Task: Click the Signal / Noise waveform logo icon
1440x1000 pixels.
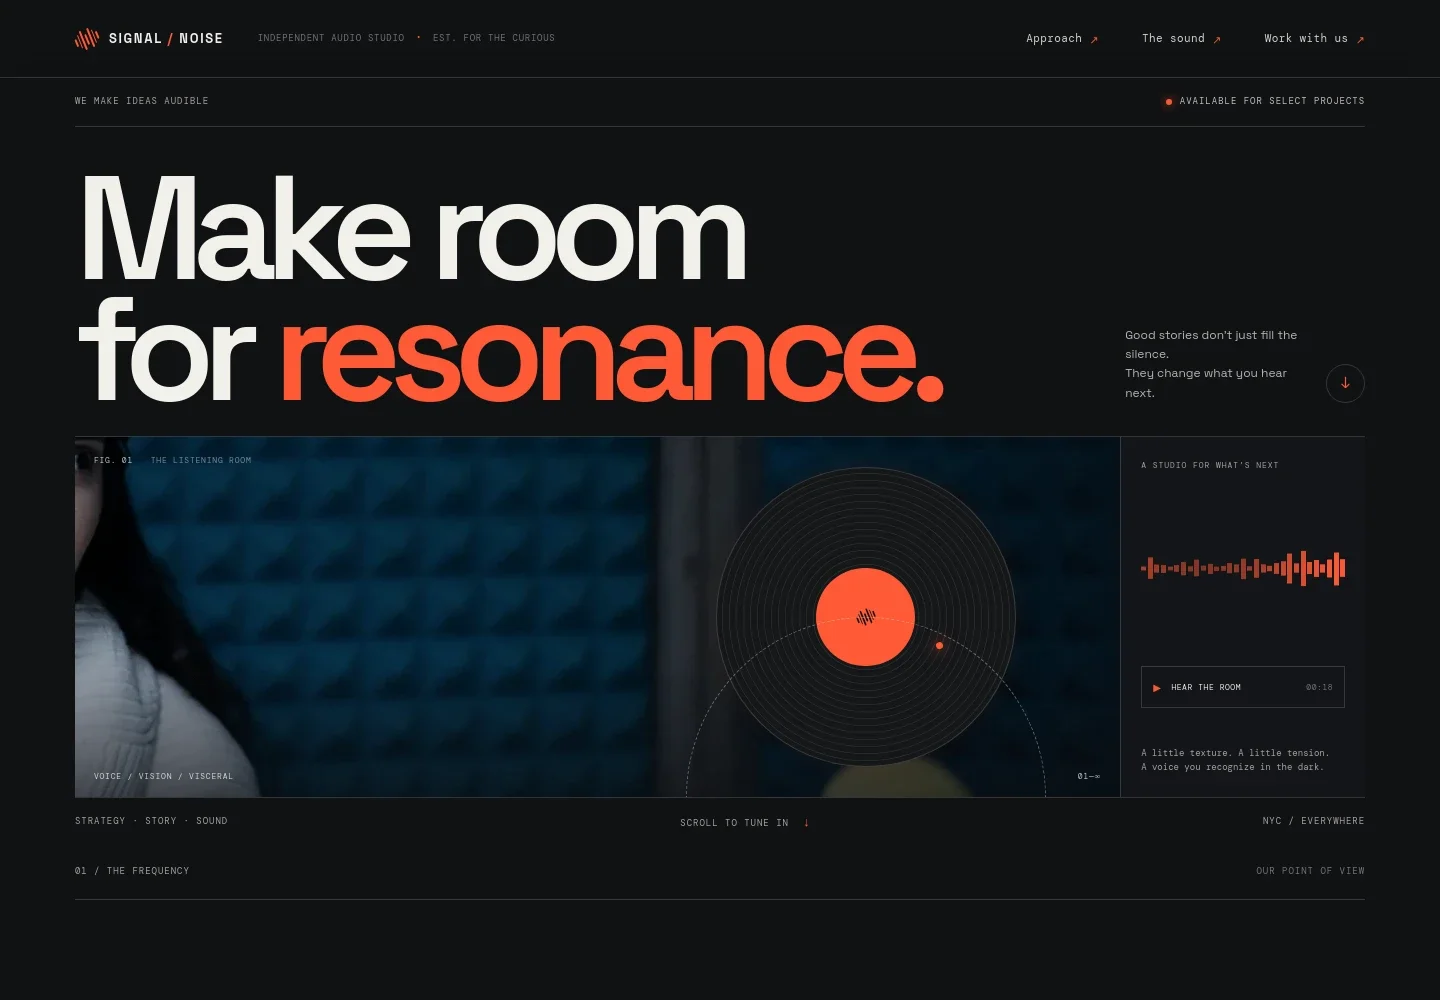Action: tap(87, 39)
